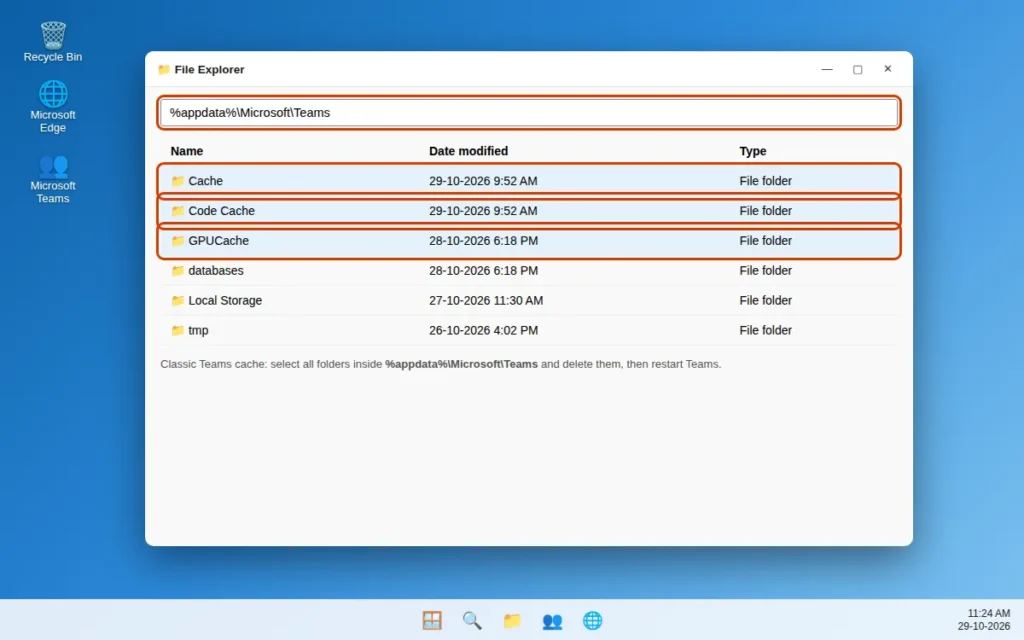The image size is (1024, 640).
Task: Click the folder icon in the File Explorer title
Action: tap(164, 69)
